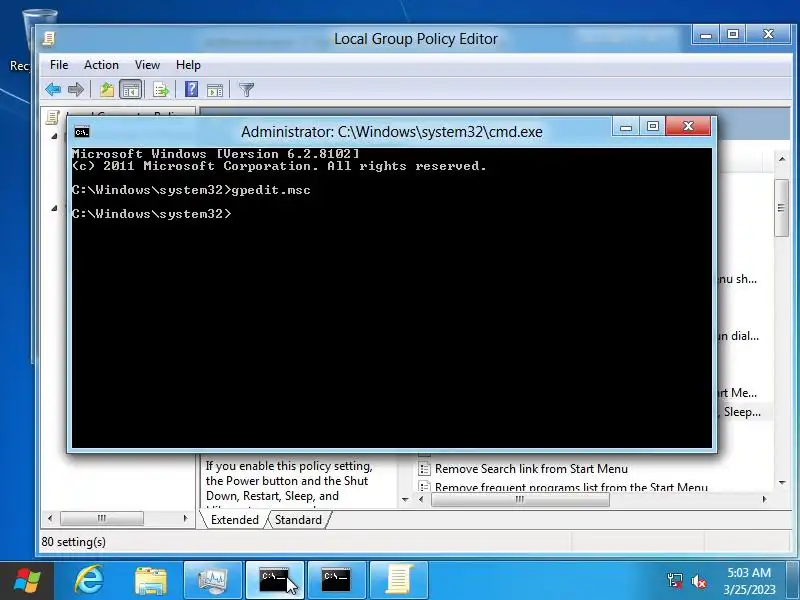Click the Export List toolbar icon
Viewport: 800px width, 600px height.
coord(161,90)
